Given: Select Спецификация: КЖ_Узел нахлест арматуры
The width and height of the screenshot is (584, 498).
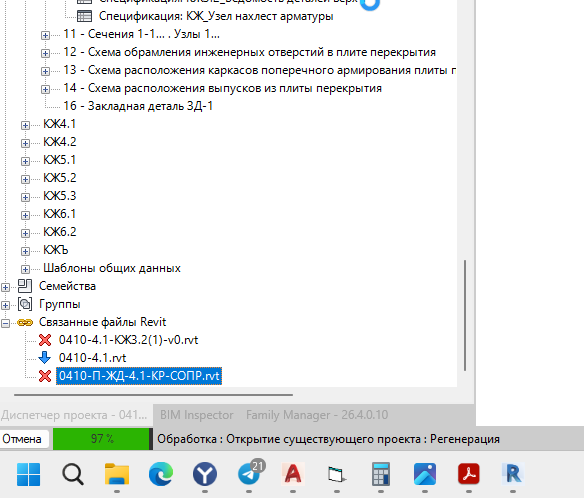Looking at the screenshot, I should click(216, 16).
